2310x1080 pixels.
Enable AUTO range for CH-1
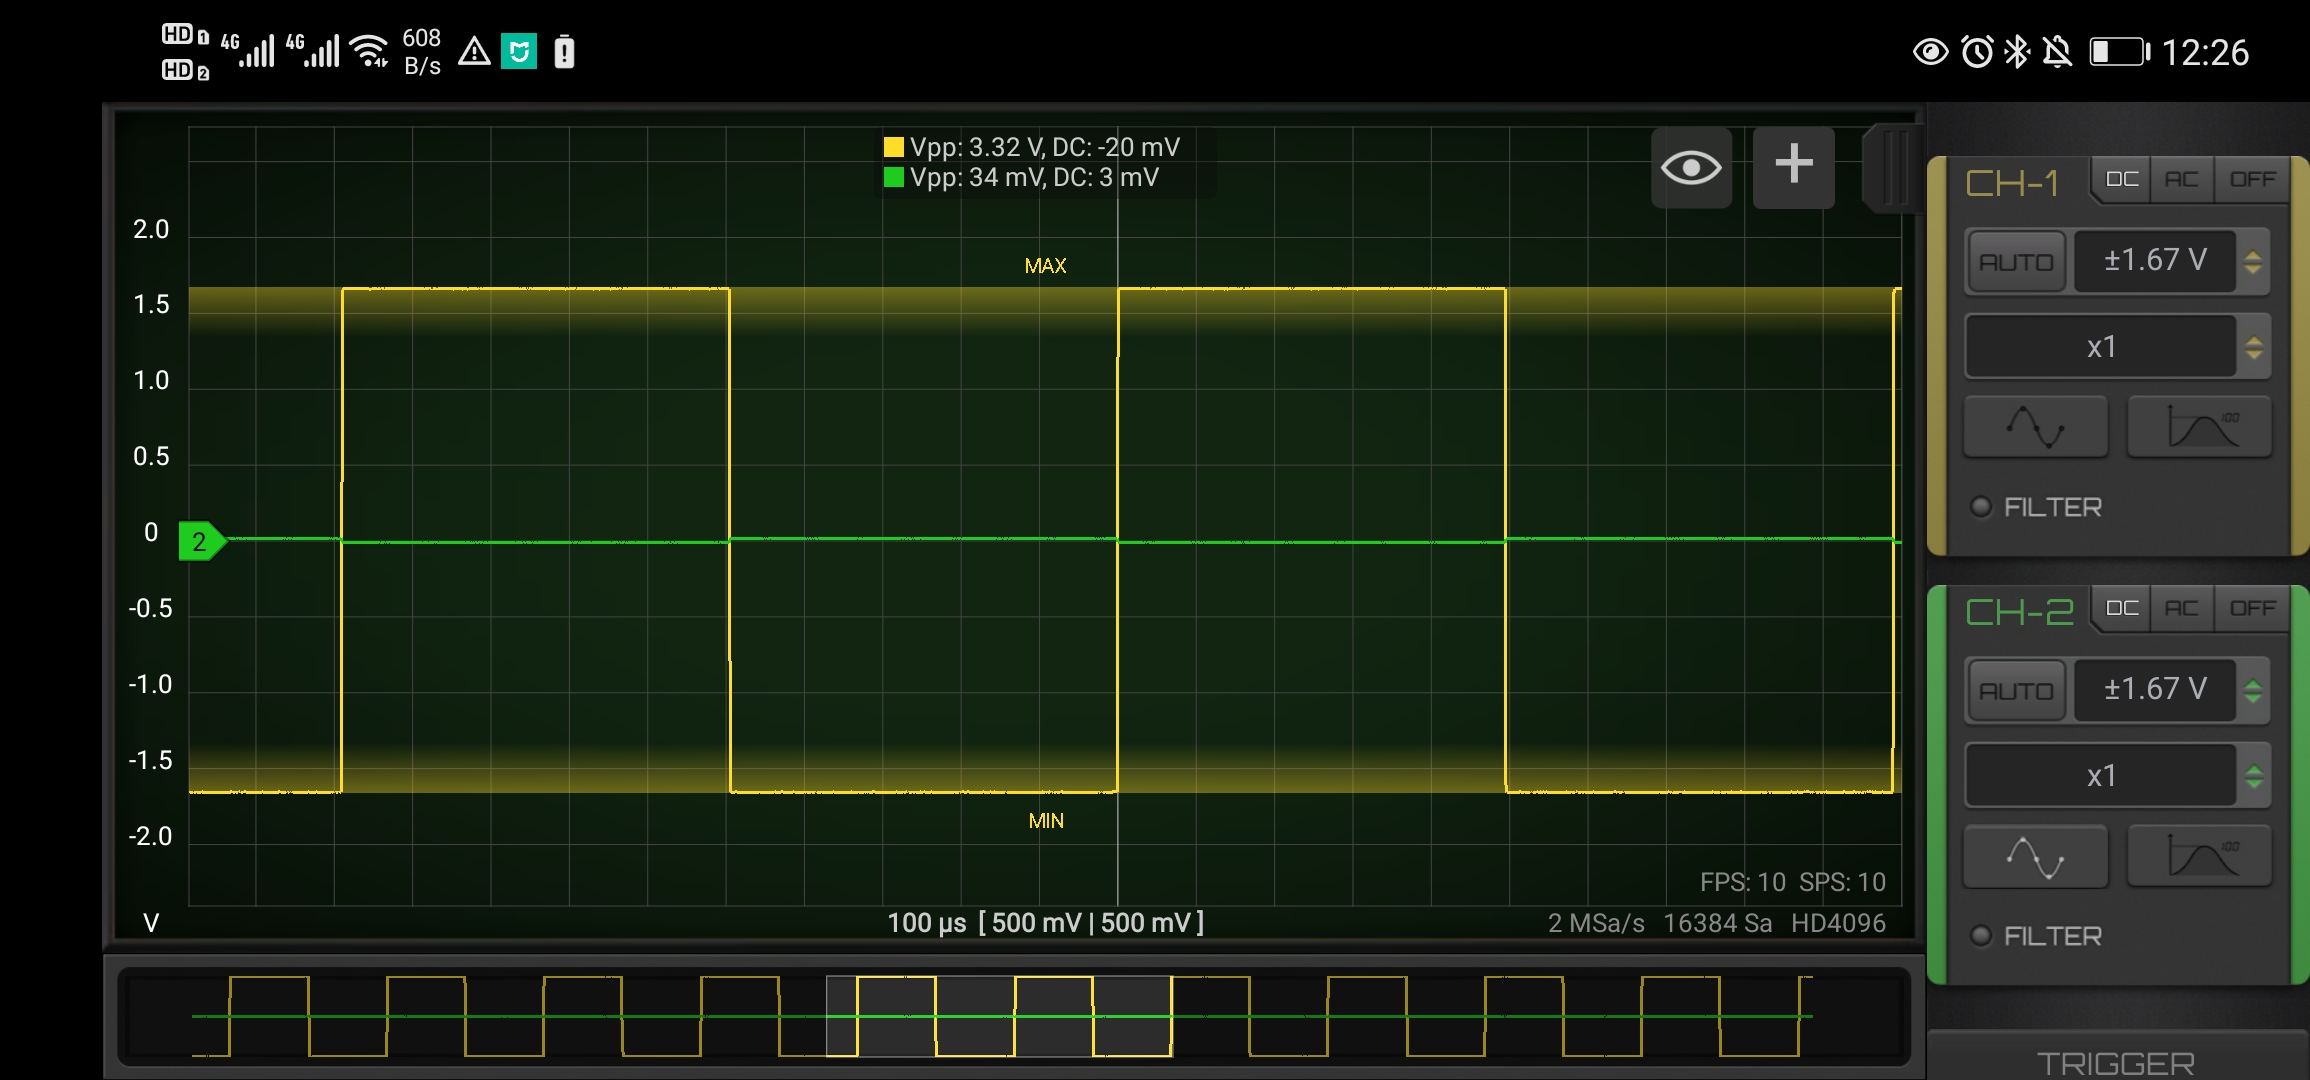click(2016, 262)
